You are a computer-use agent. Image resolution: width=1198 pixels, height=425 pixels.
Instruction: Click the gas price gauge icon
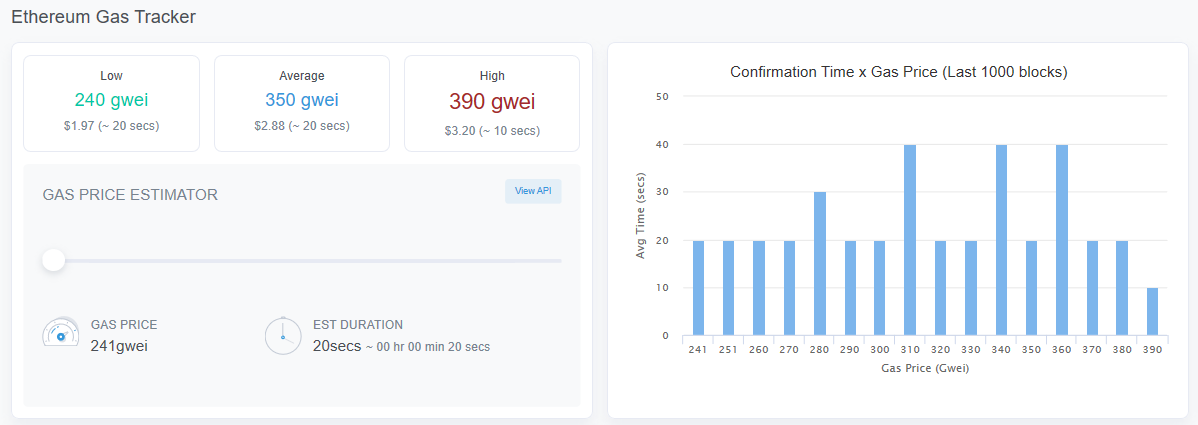click(x=60, y=333)
